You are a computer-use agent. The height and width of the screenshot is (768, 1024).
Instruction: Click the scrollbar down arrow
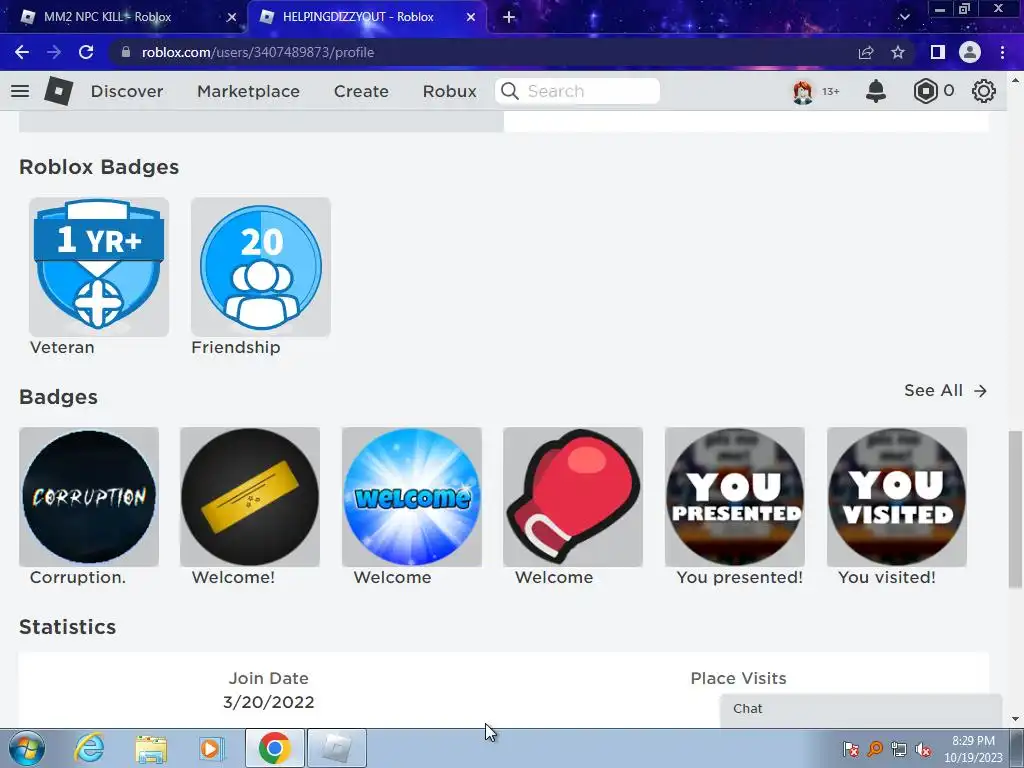pos(1015,719)
